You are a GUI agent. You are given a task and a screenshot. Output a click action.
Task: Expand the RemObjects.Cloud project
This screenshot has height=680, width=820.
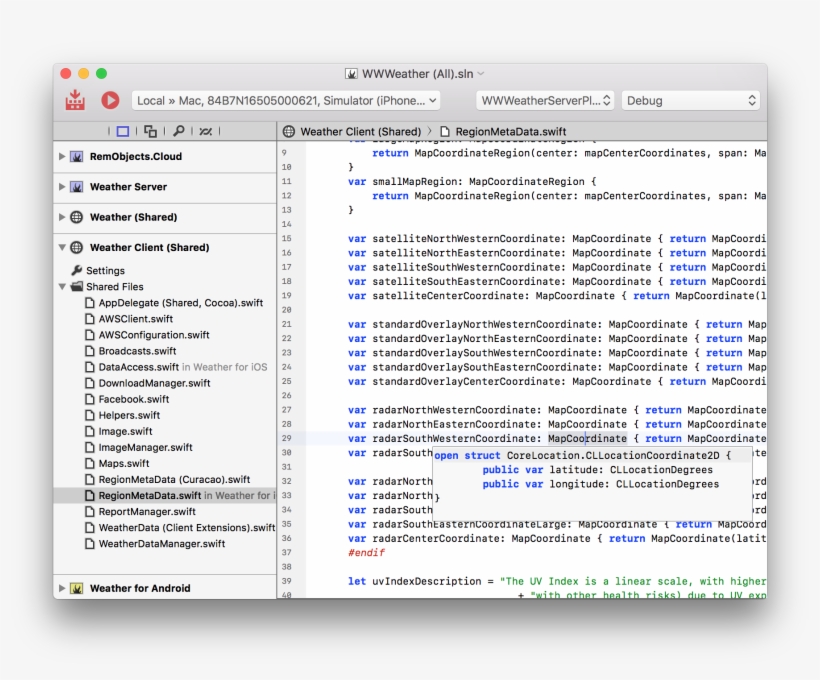[62, 156]
